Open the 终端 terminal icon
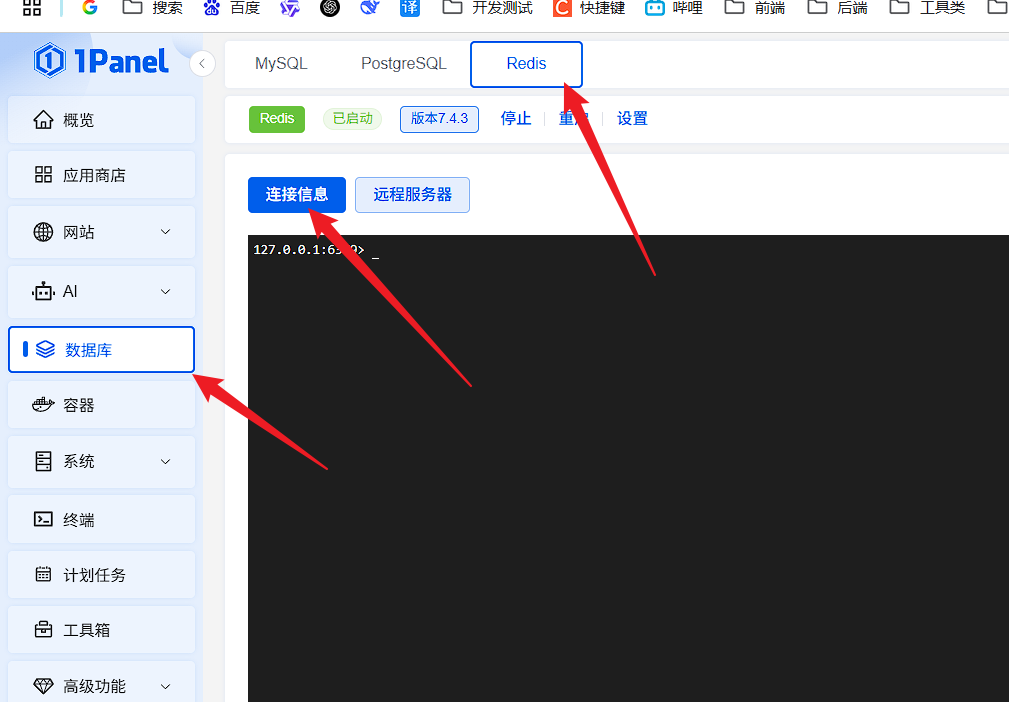 pos(43,519)
